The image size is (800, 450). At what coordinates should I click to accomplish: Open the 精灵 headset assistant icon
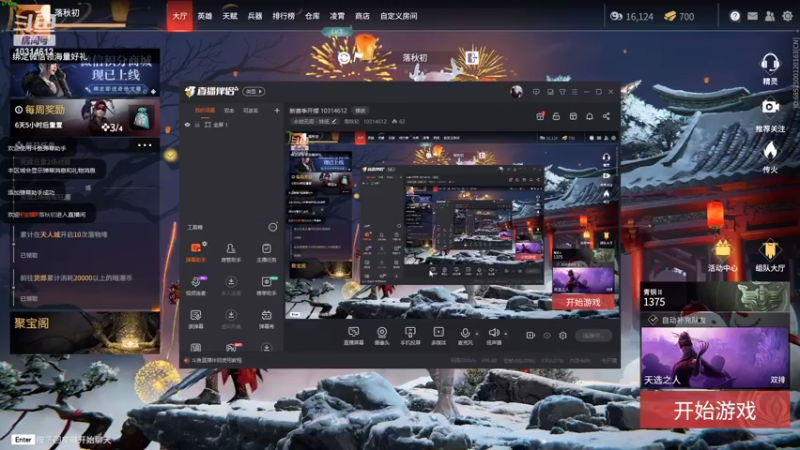(770, 69)
